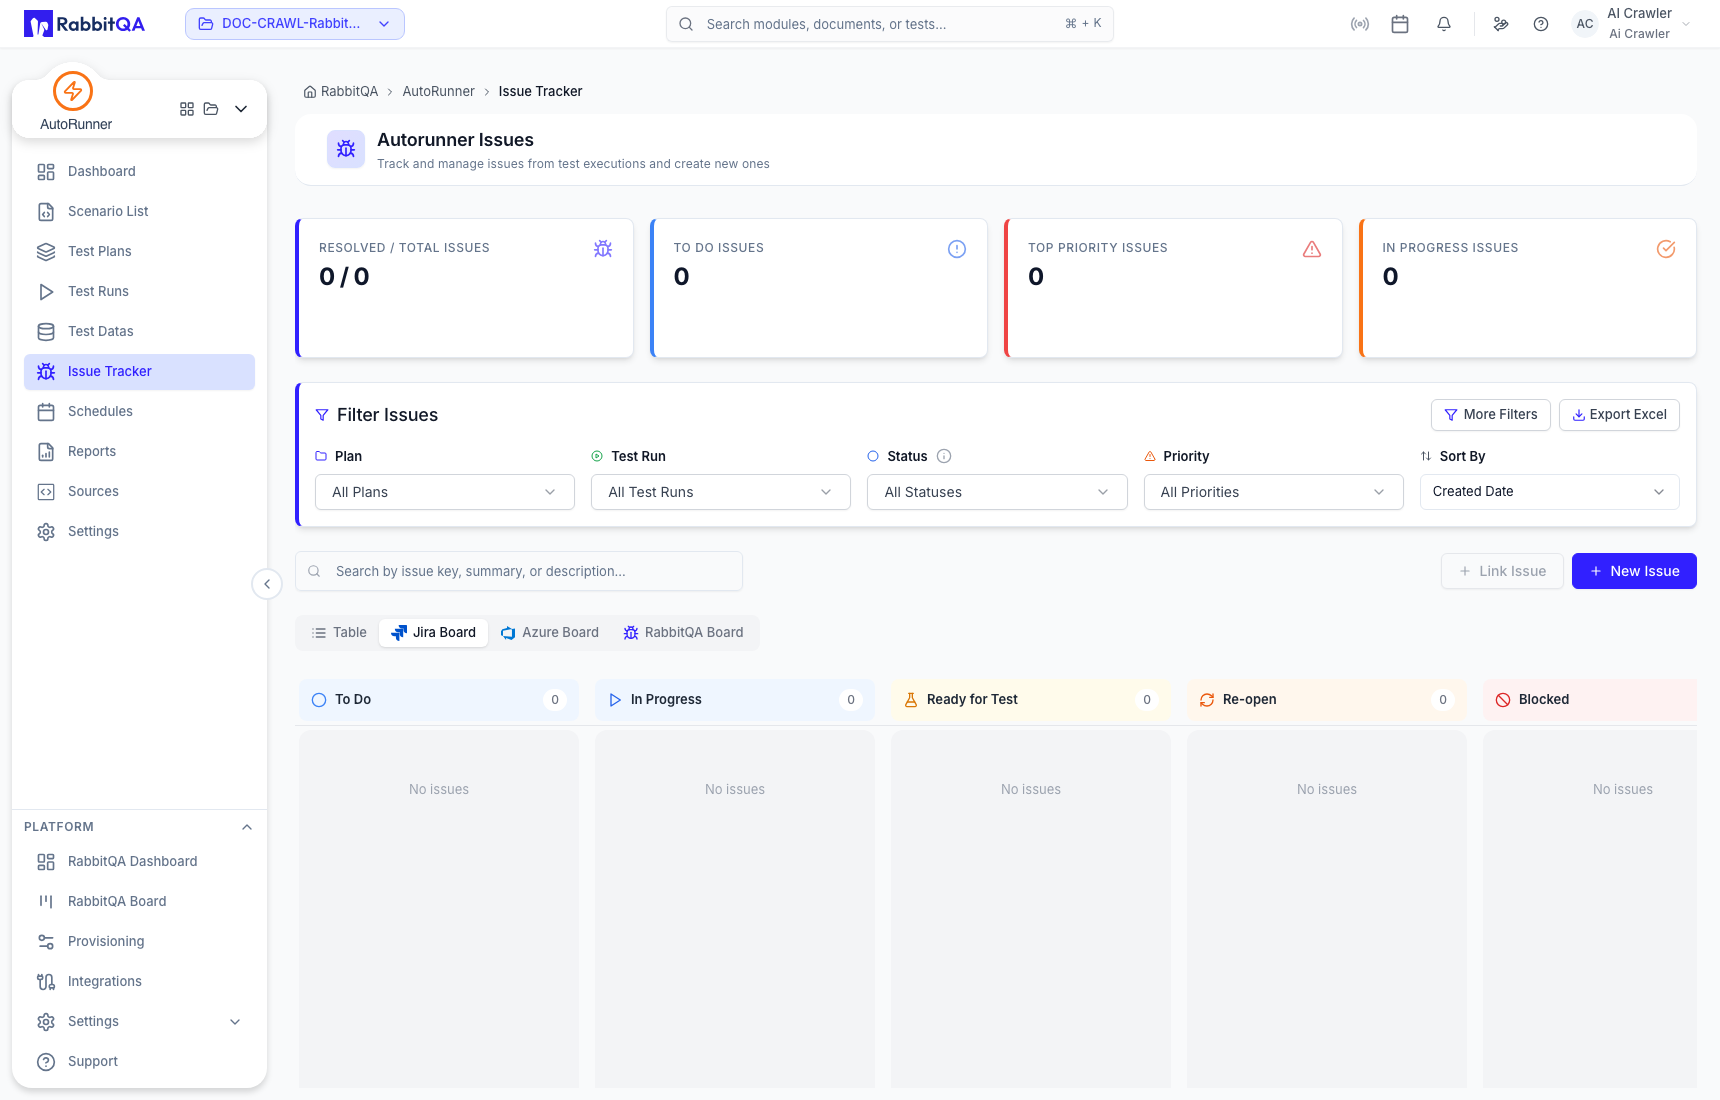Focus the global search modules field
Screen dimensions: 1720x1100
[x=890, y=24]
